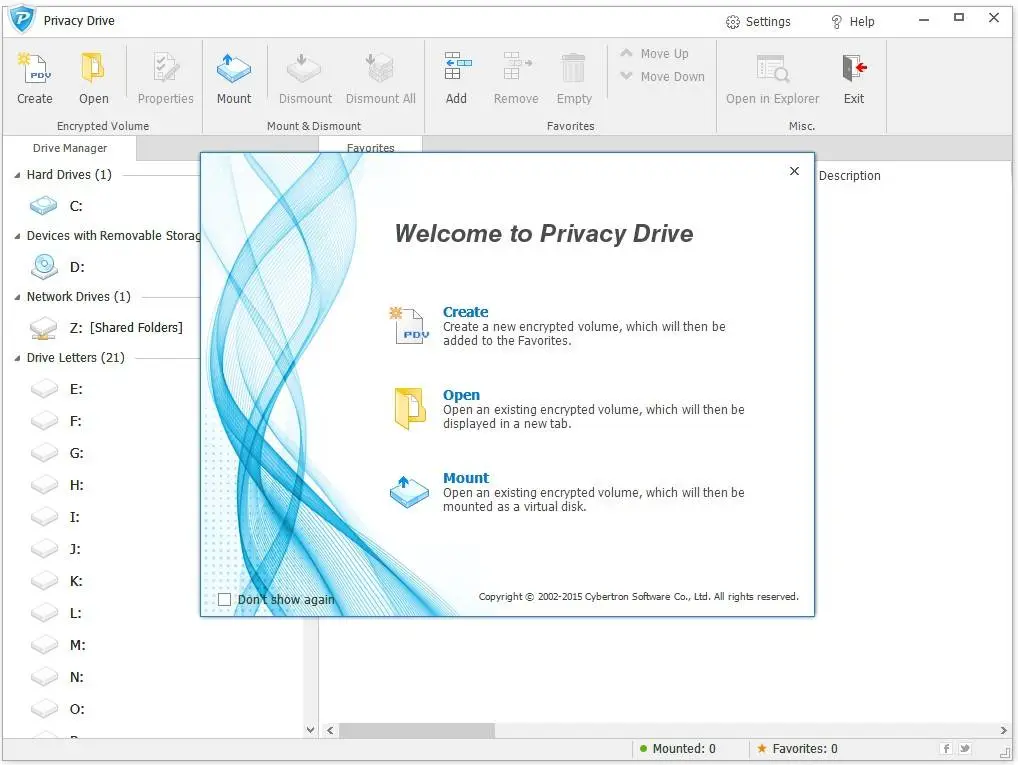Collapse the Hard Drives section
This screenshot has height=765, width=1018.
(15, 174)
